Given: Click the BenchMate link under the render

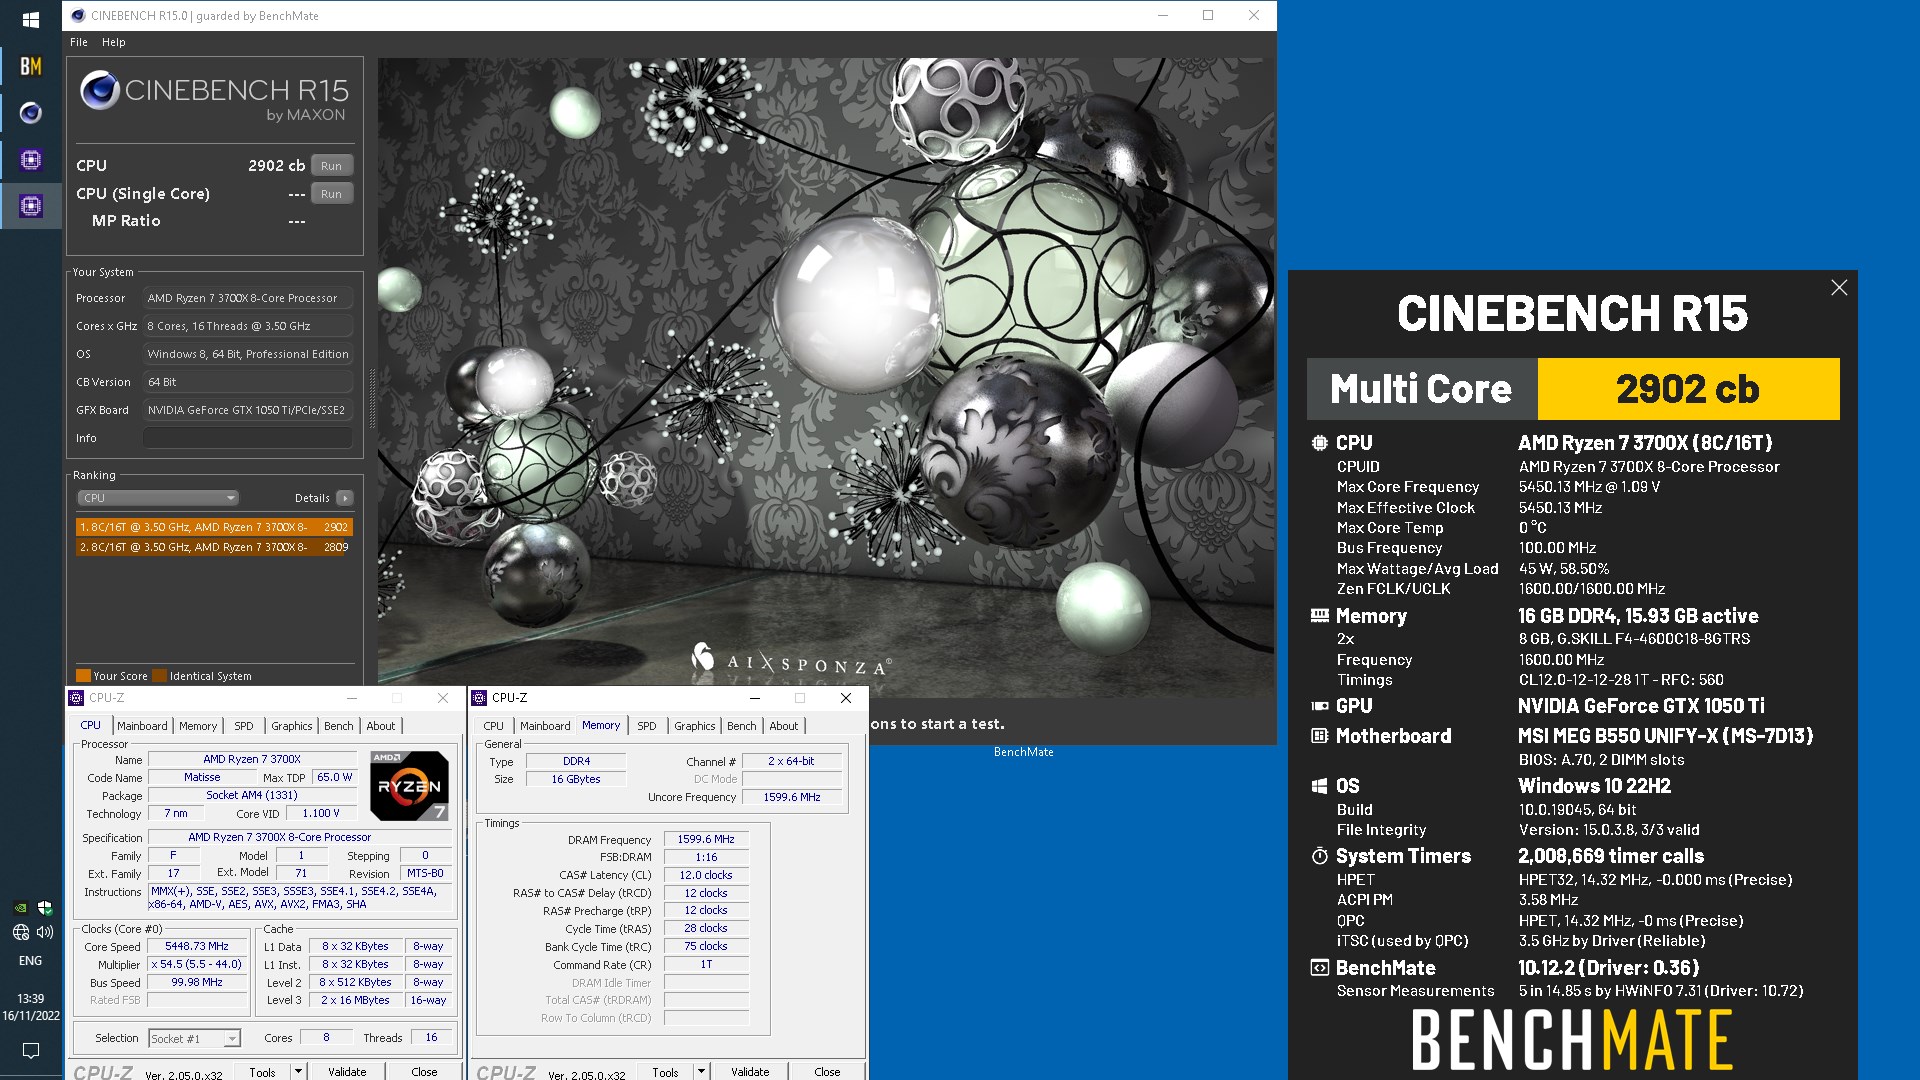Looking at the screenshot, I should point(1023,752).
